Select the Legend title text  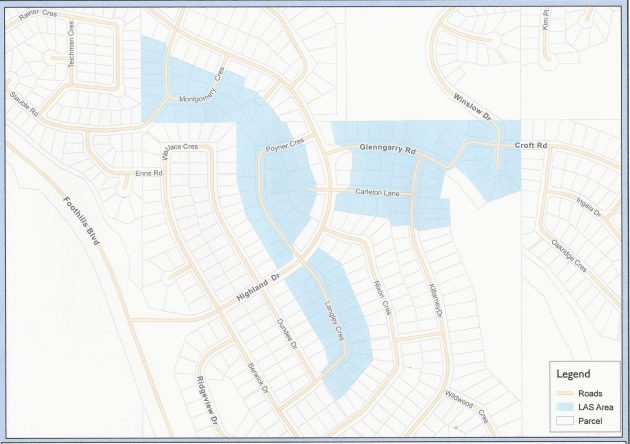pos(574,375)
